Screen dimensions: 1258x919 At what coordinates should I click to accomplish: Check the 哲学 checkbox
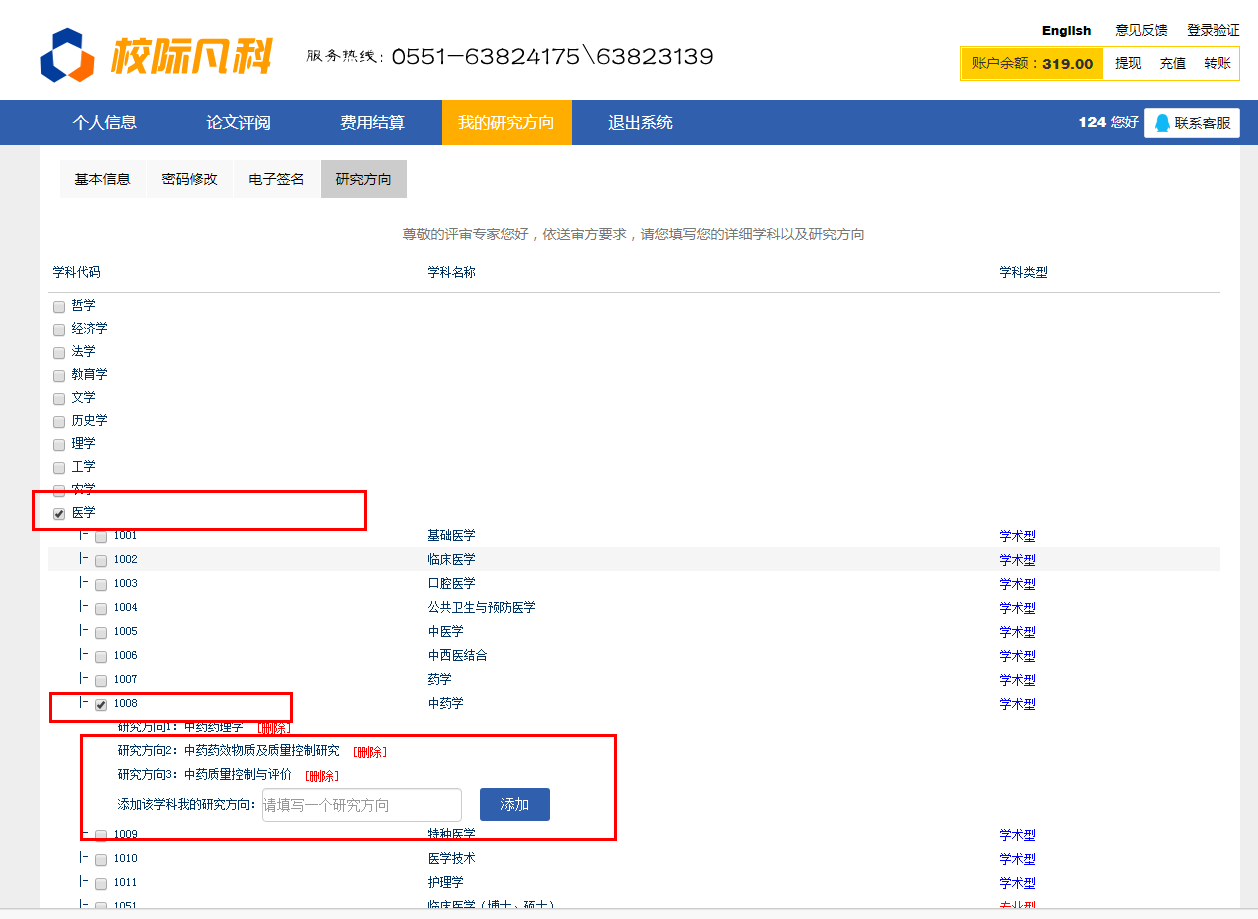59,306
